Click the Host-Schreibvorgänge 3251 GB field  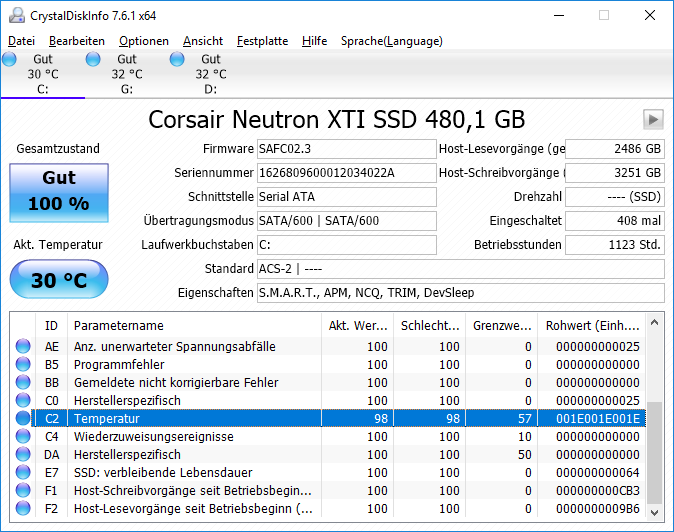(615, 173)
